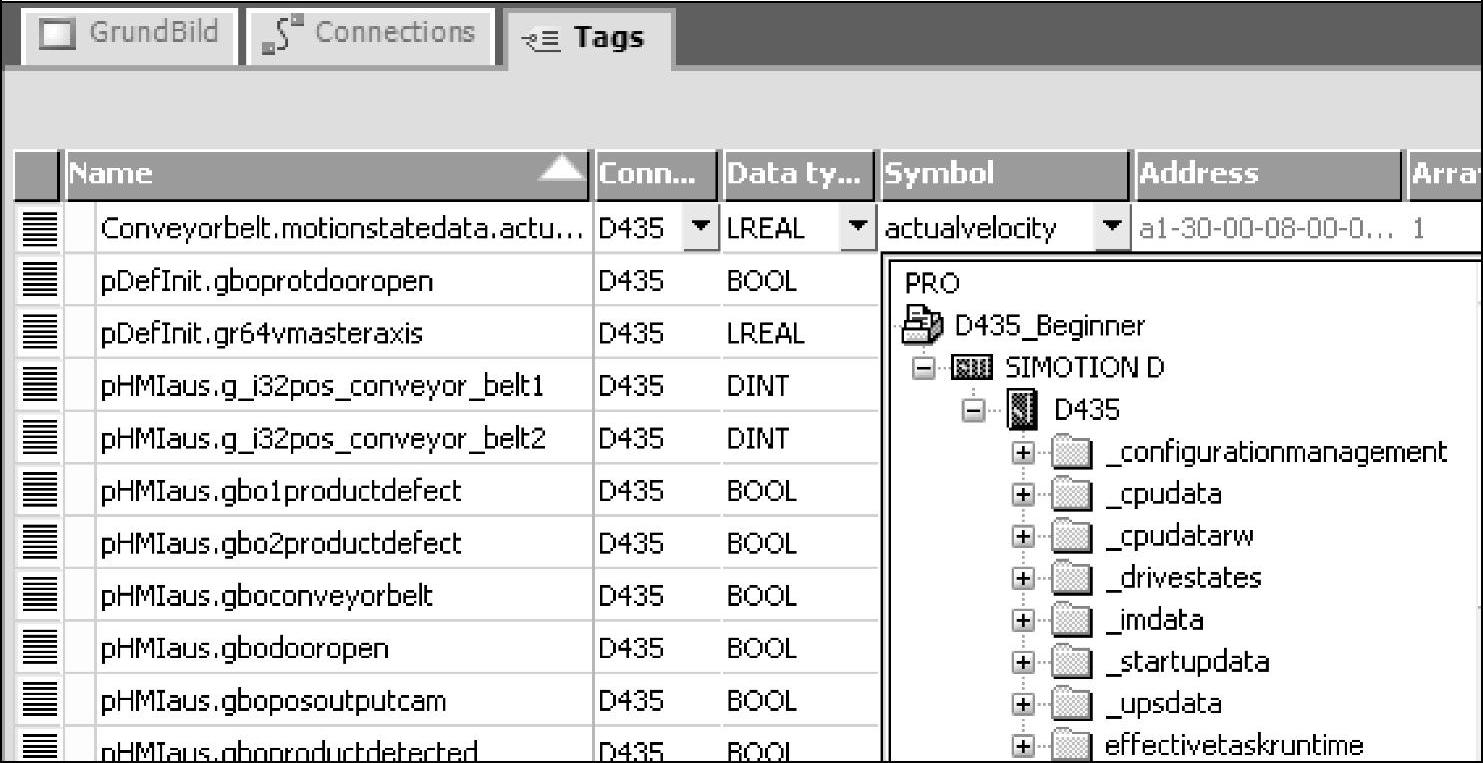Screen dimensions: 1483x763
Task: Open the Connection dropdown for D435
Action: [701, 229]
